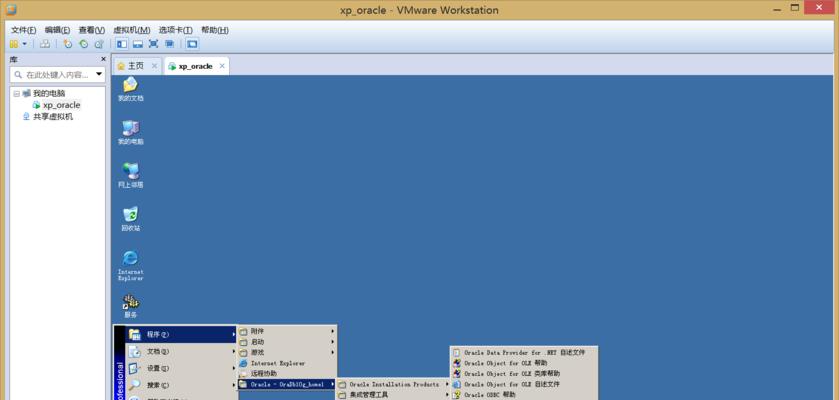This screenshot has width=839, height=400.
Task: Click the take snapshot toolbar icon
Action: 67,44
